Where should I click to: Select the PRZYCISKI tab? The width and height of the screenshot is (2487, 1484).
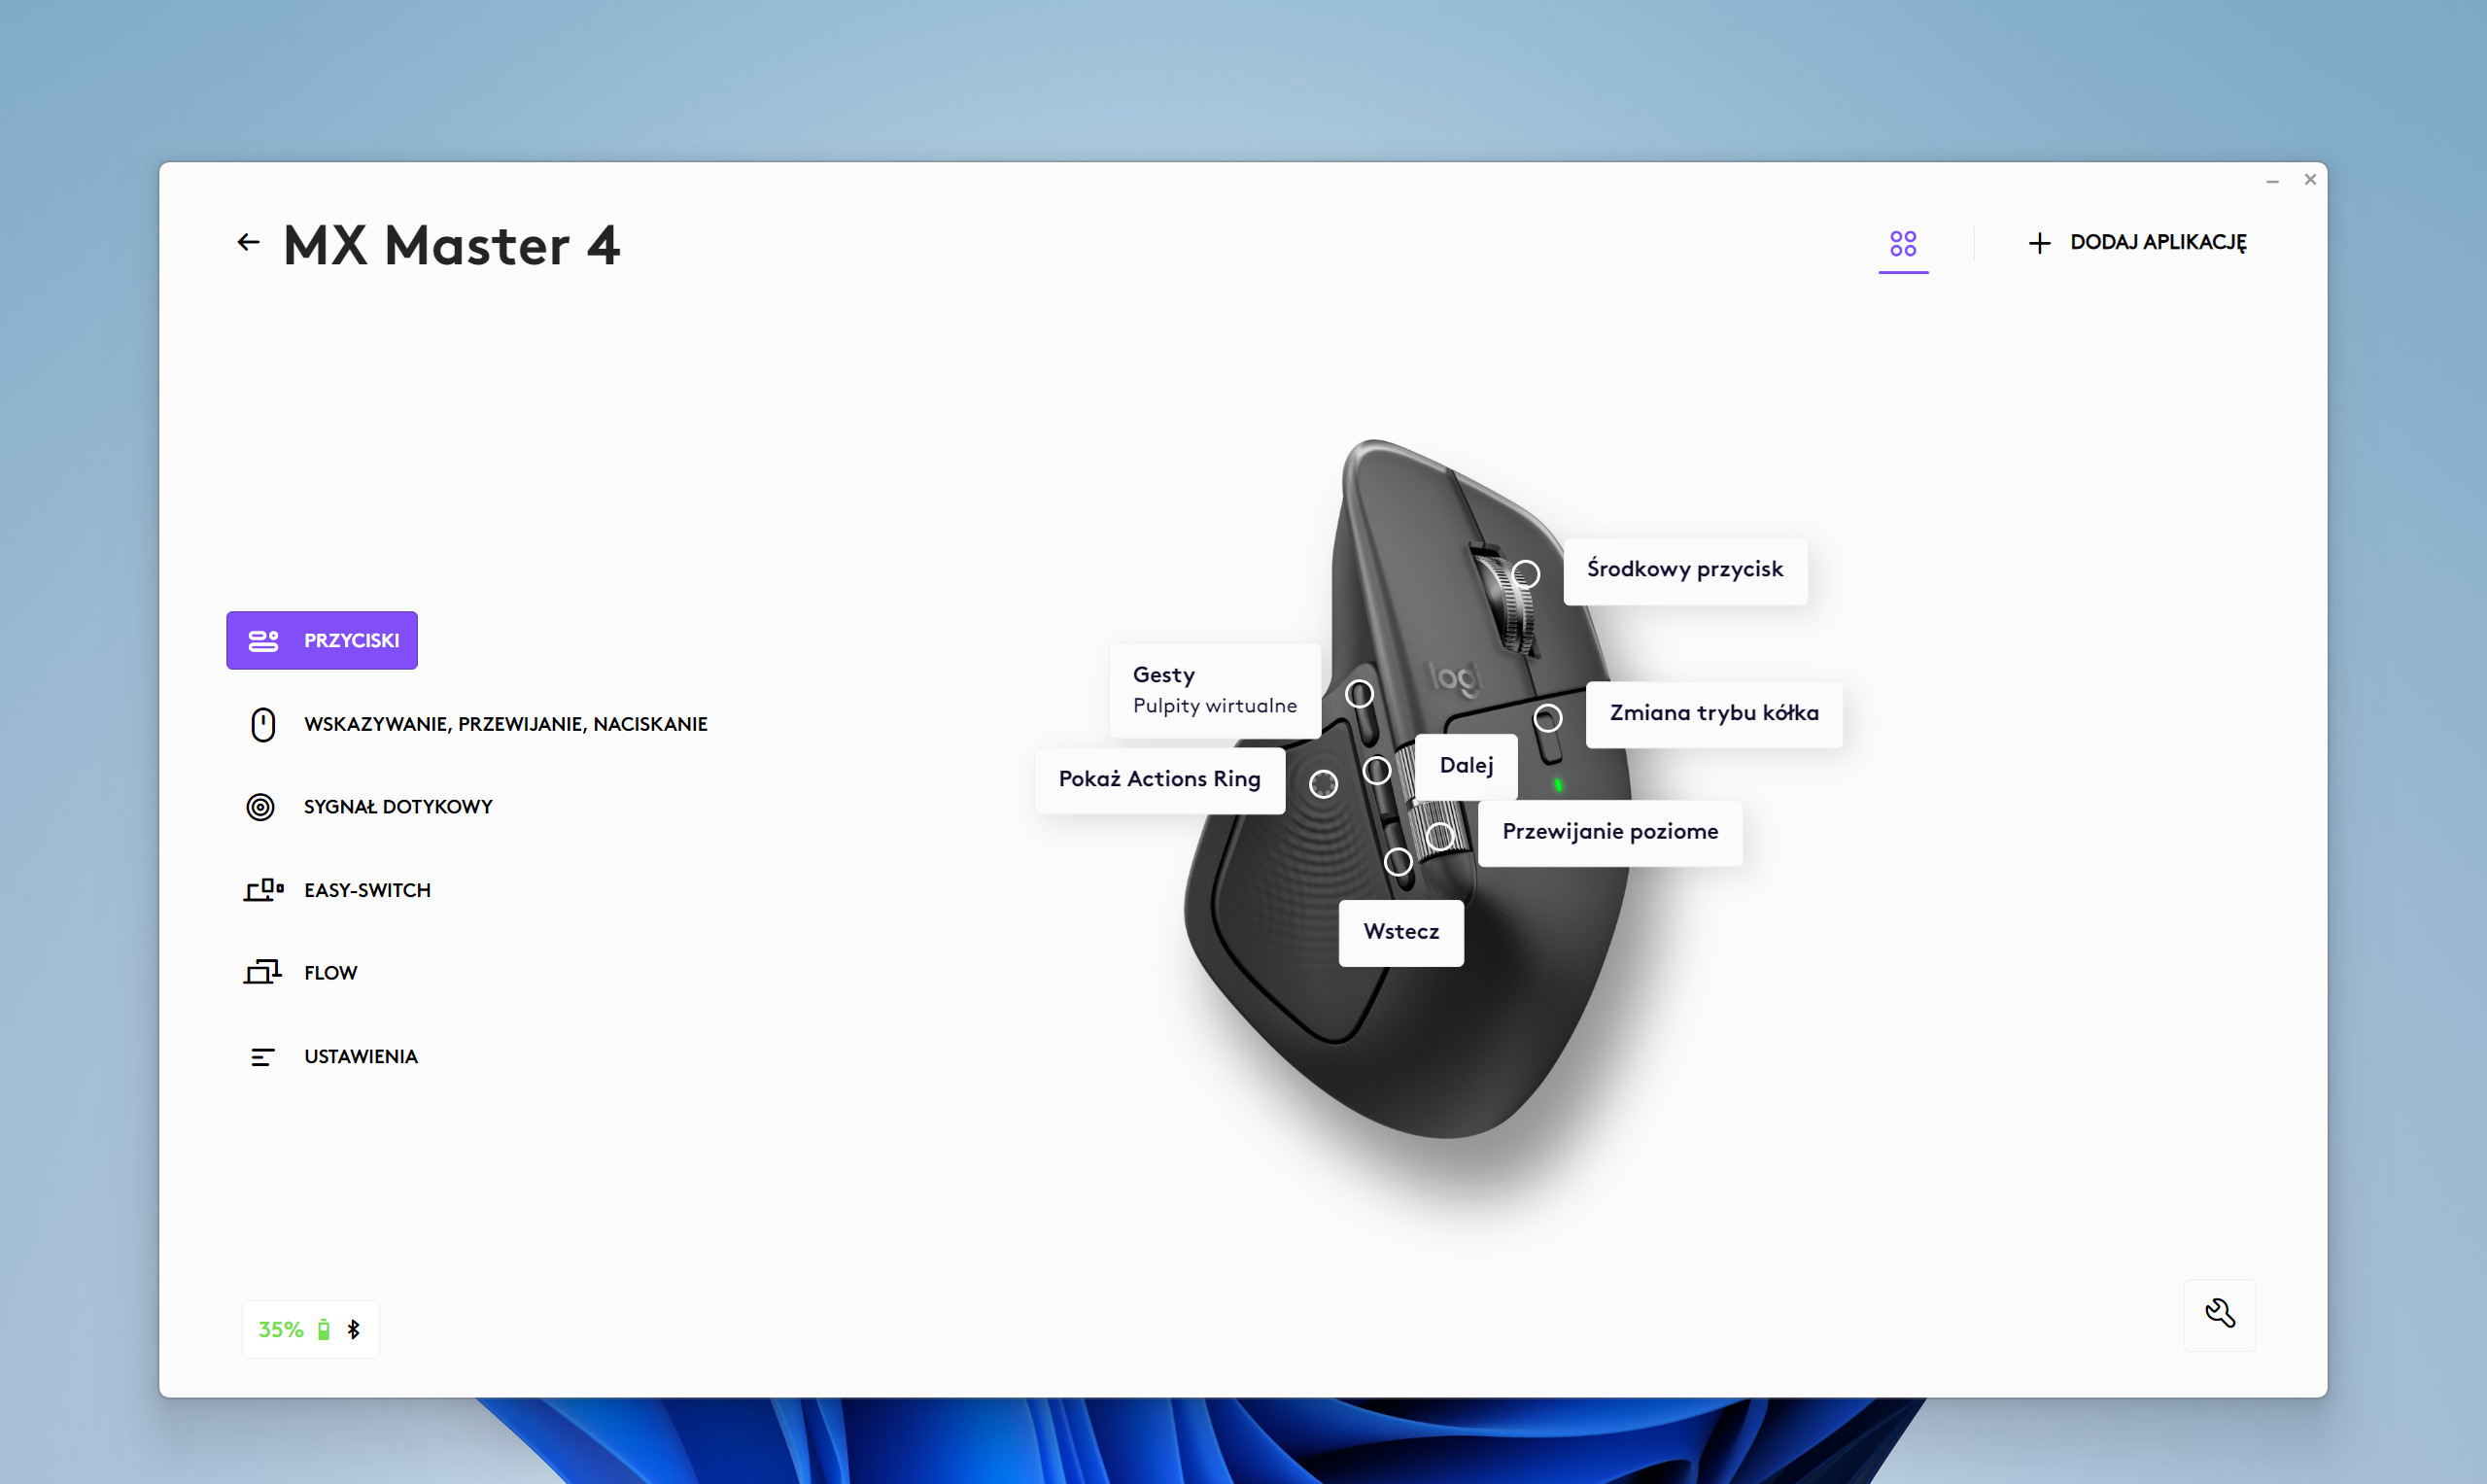(321, 640)
